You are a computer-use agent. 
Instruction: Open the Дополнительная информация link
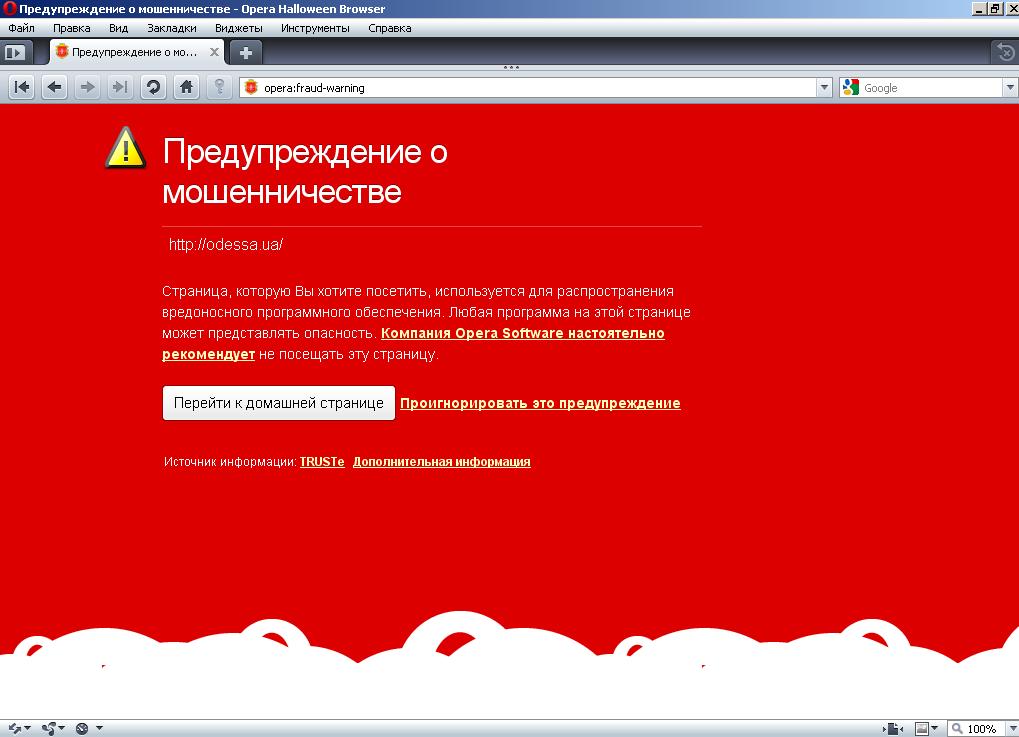[441, 462]
